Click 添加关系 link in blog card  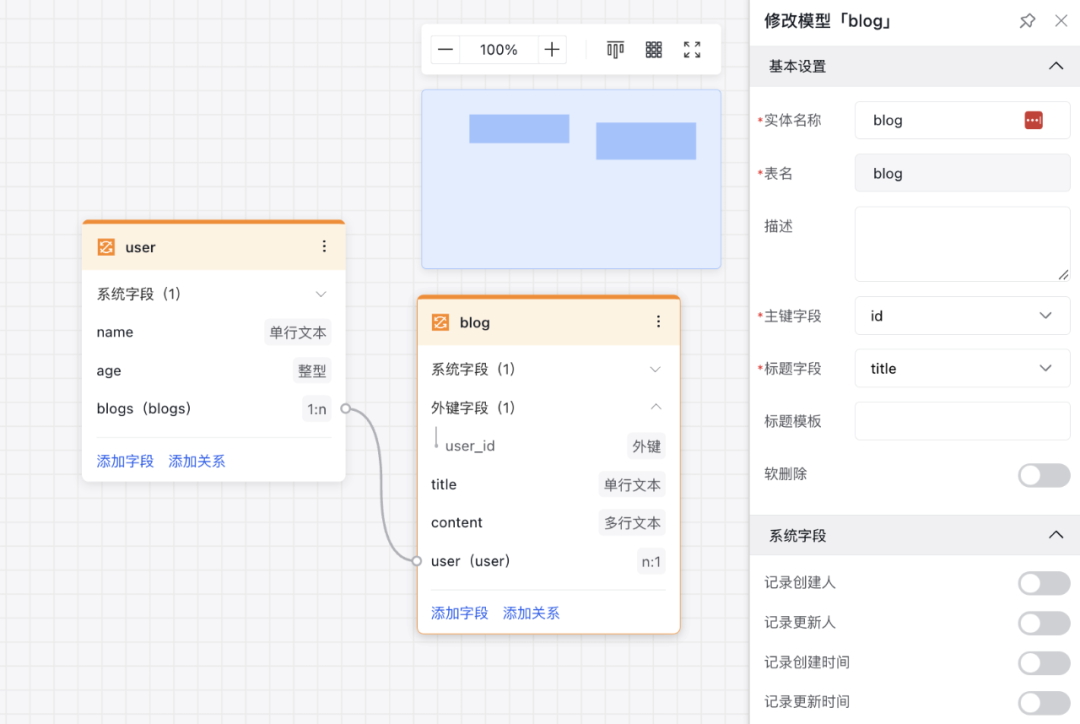click(x=531, y=613)
